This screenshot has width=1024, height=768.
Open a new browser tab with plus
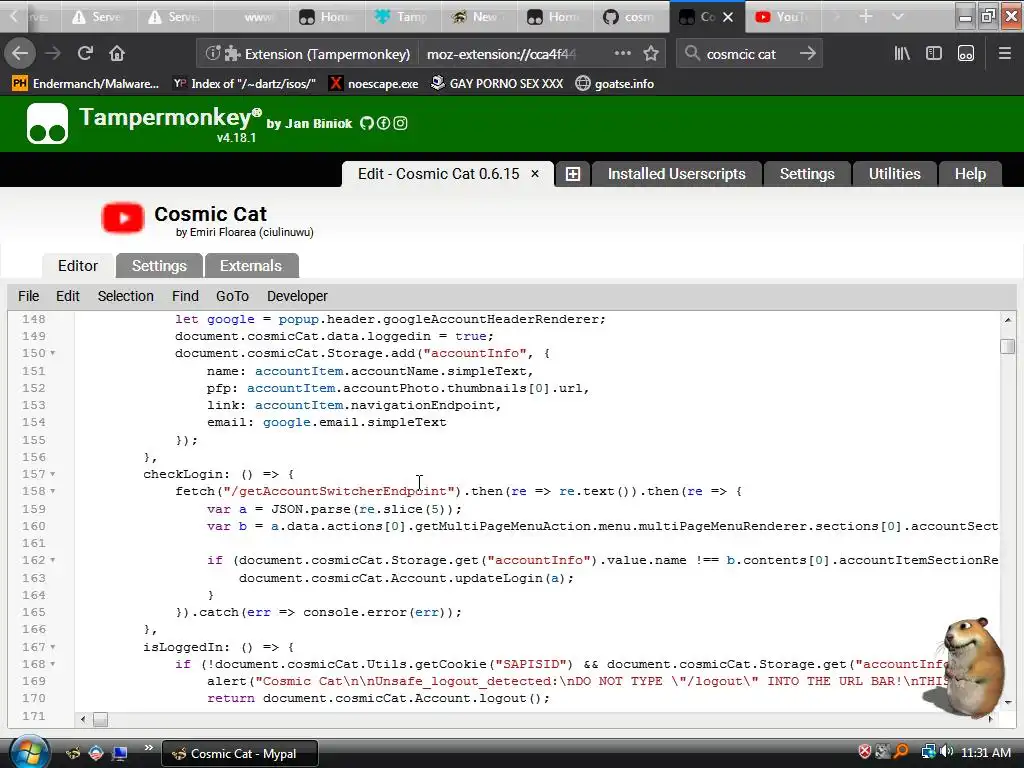(866, 17)
